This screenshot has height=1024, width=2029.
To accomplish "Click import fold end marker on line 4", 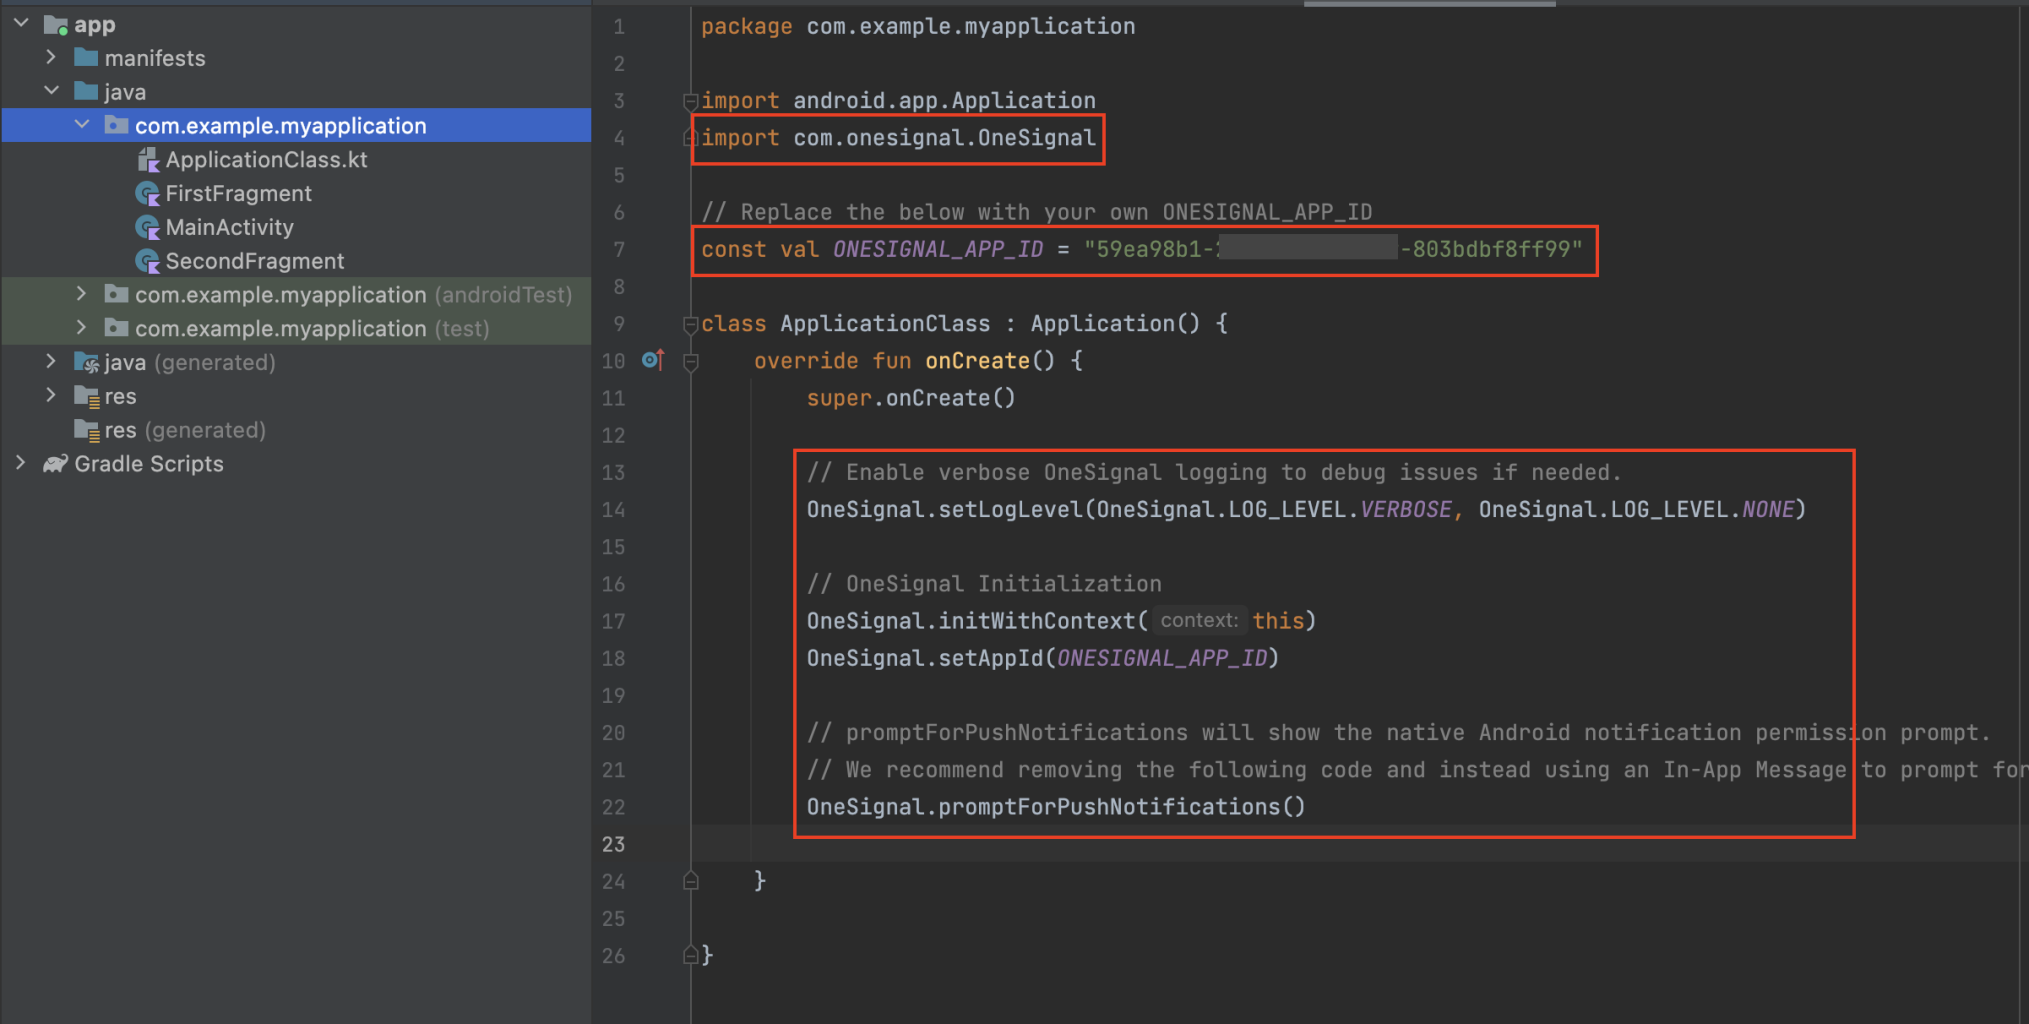I will point(688,138).
